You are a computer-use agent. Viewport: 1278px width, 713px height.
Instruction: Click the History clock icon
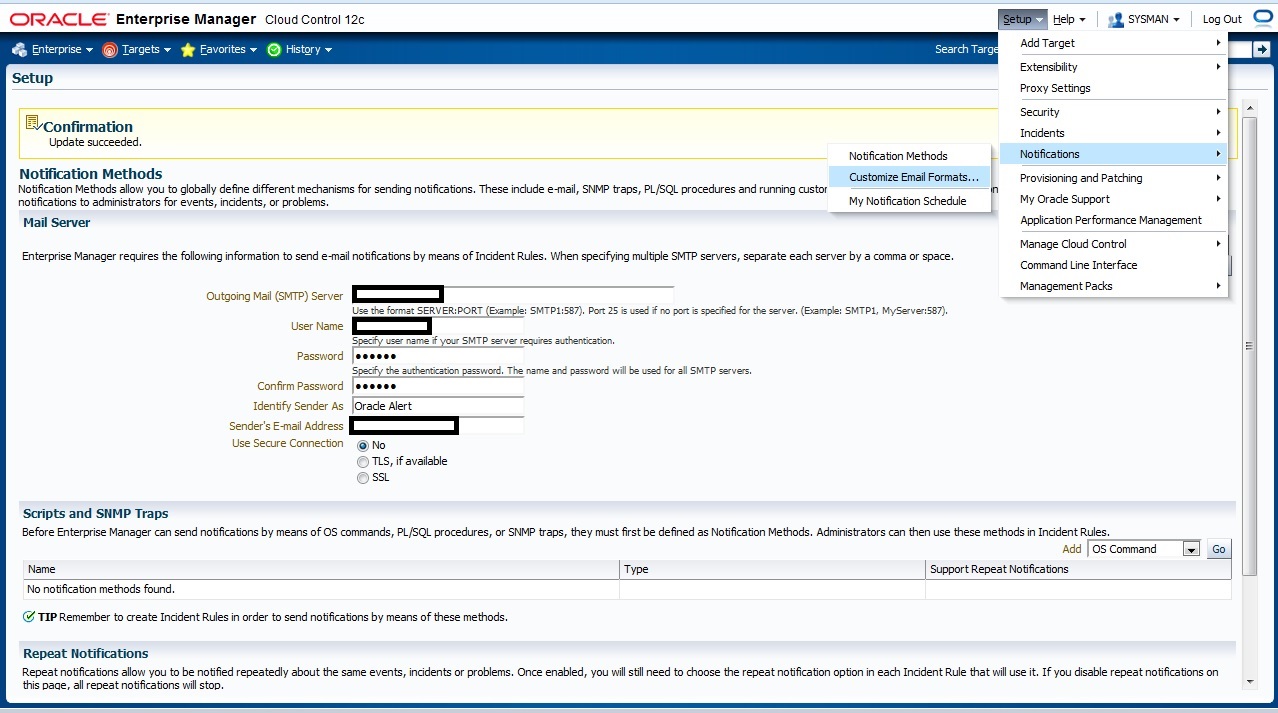tap(274, 50)
